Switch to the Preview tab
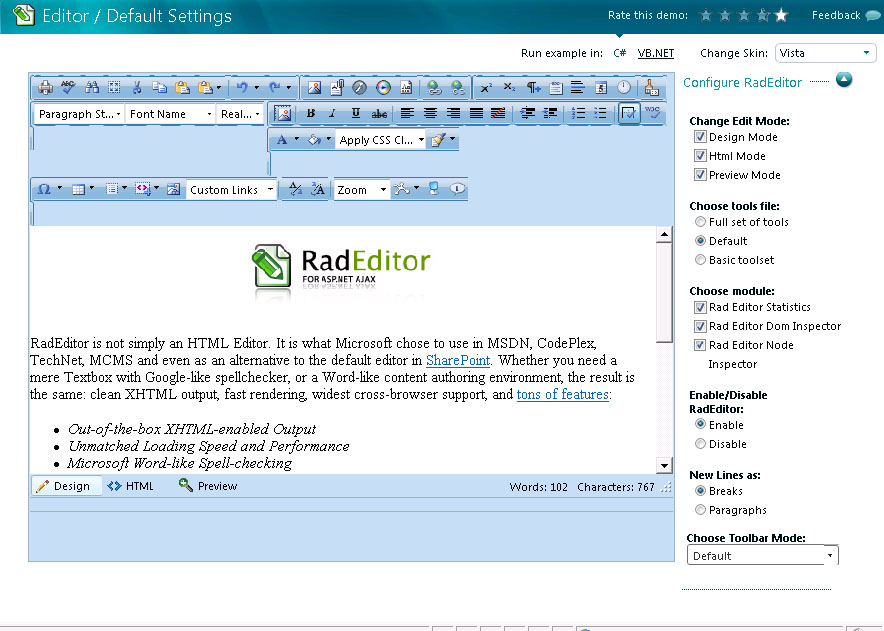Viewport: 884px width, 631px height. tap(208, 486)
